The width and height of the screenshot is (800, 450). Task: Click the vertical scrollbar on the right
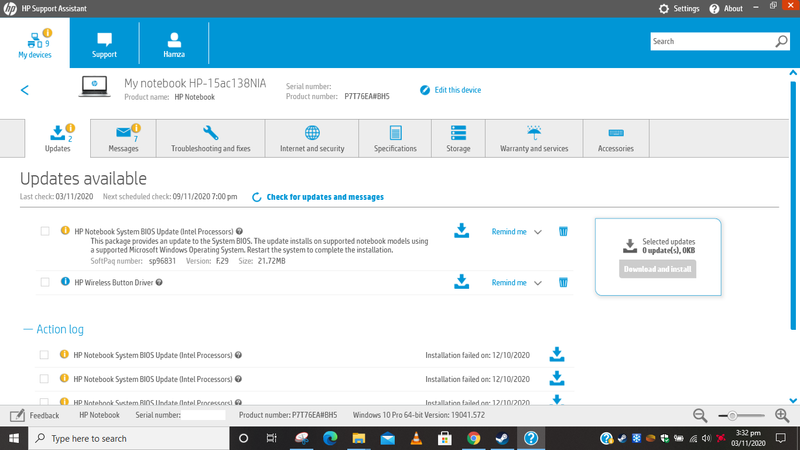[x=793, y=204]
